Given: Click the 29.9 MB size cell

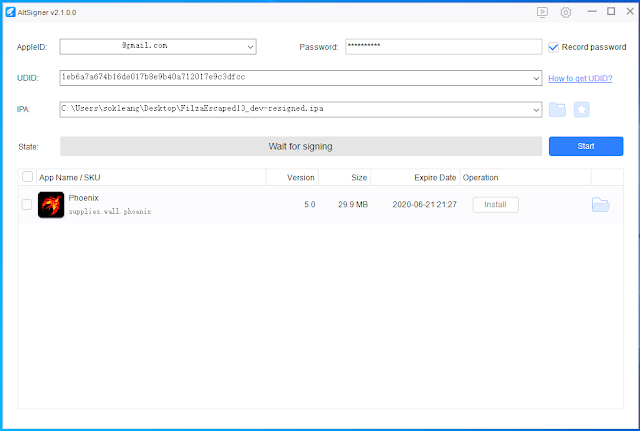Looking at the screenshot, I should coord(353,204).
